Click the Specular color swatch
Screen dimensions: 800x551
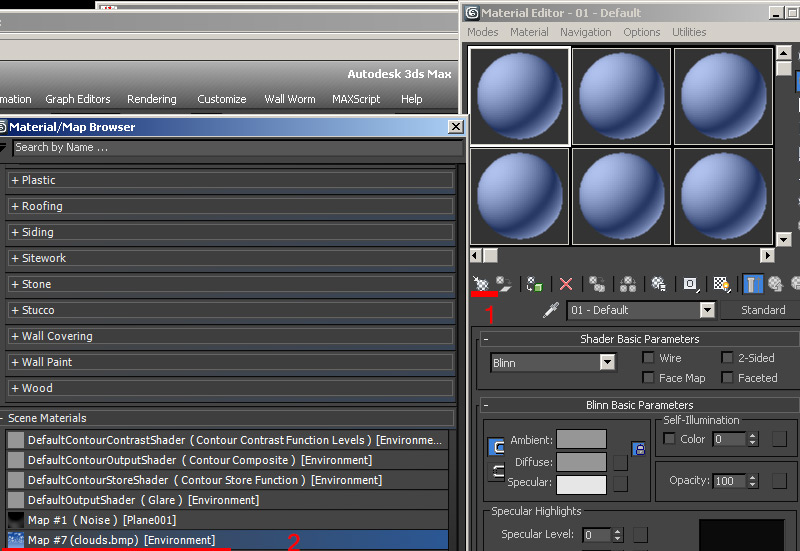(581, 484)
